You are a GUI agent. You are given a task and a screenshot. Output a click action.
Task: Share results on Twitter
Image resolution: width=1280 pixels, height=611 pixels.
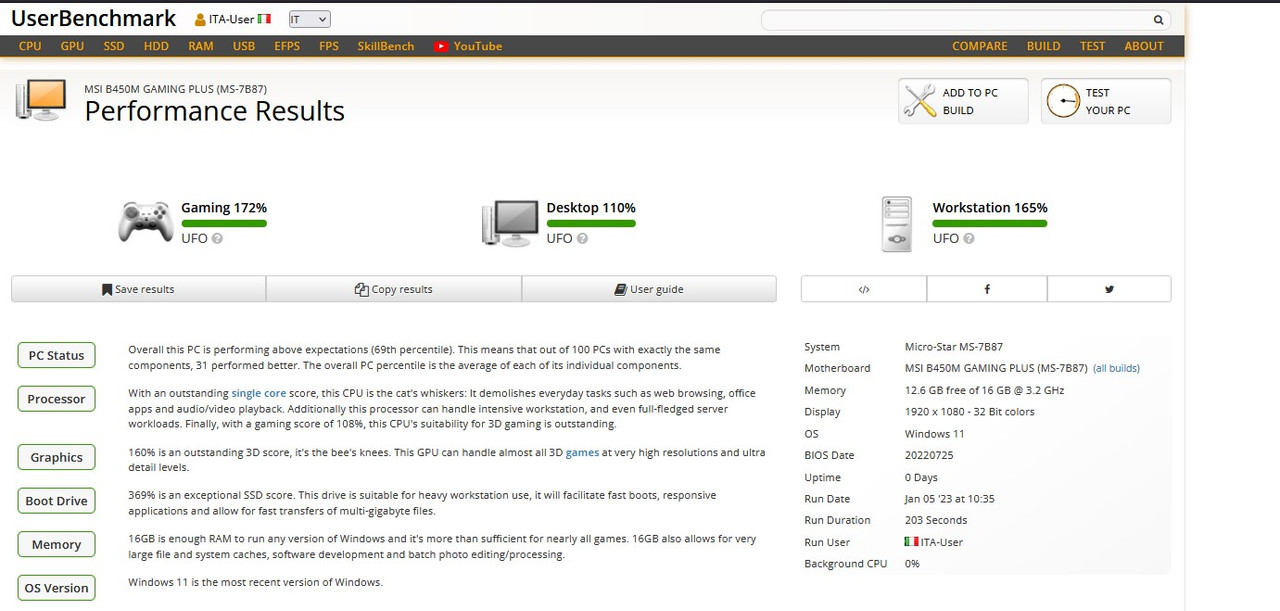(1109, 289)
